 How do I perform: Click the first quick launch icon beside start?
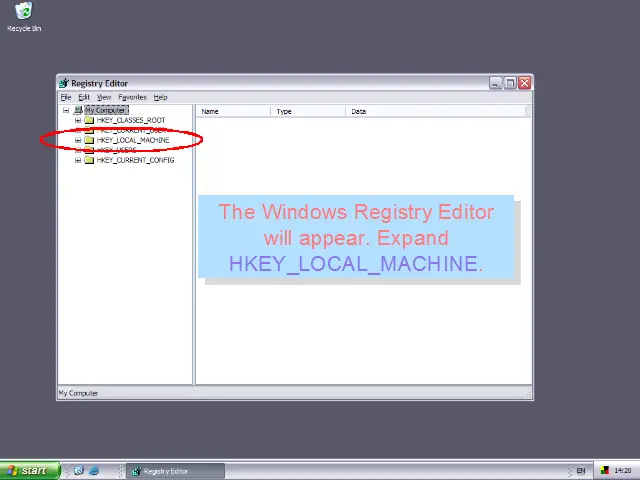[79, 471]
